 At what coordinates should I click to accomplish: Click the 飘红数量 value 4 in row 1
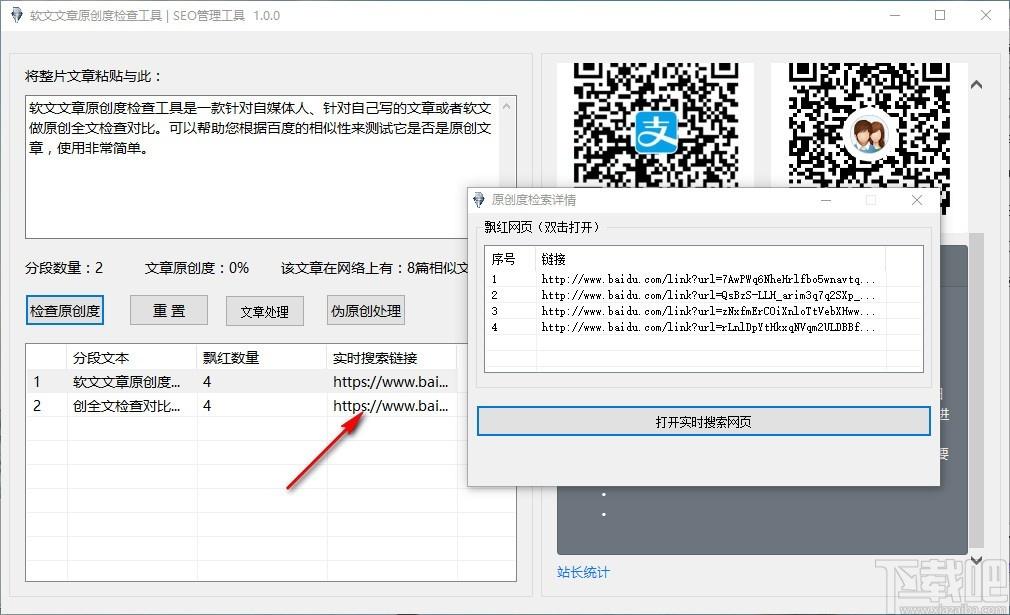207,381
